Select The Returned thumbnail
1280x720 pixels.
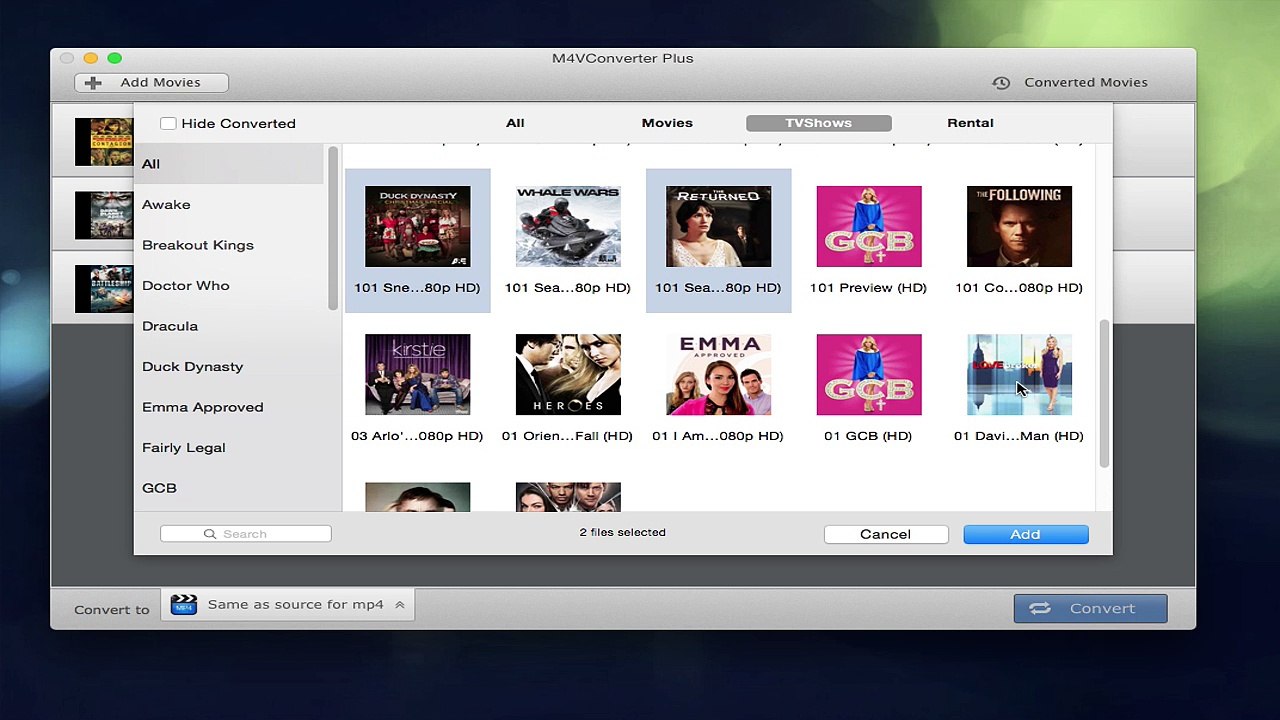[718, 226]
